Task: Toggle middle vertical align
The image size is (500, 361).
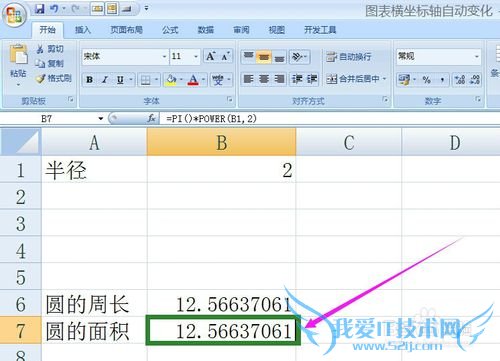Action: point(264,57)
